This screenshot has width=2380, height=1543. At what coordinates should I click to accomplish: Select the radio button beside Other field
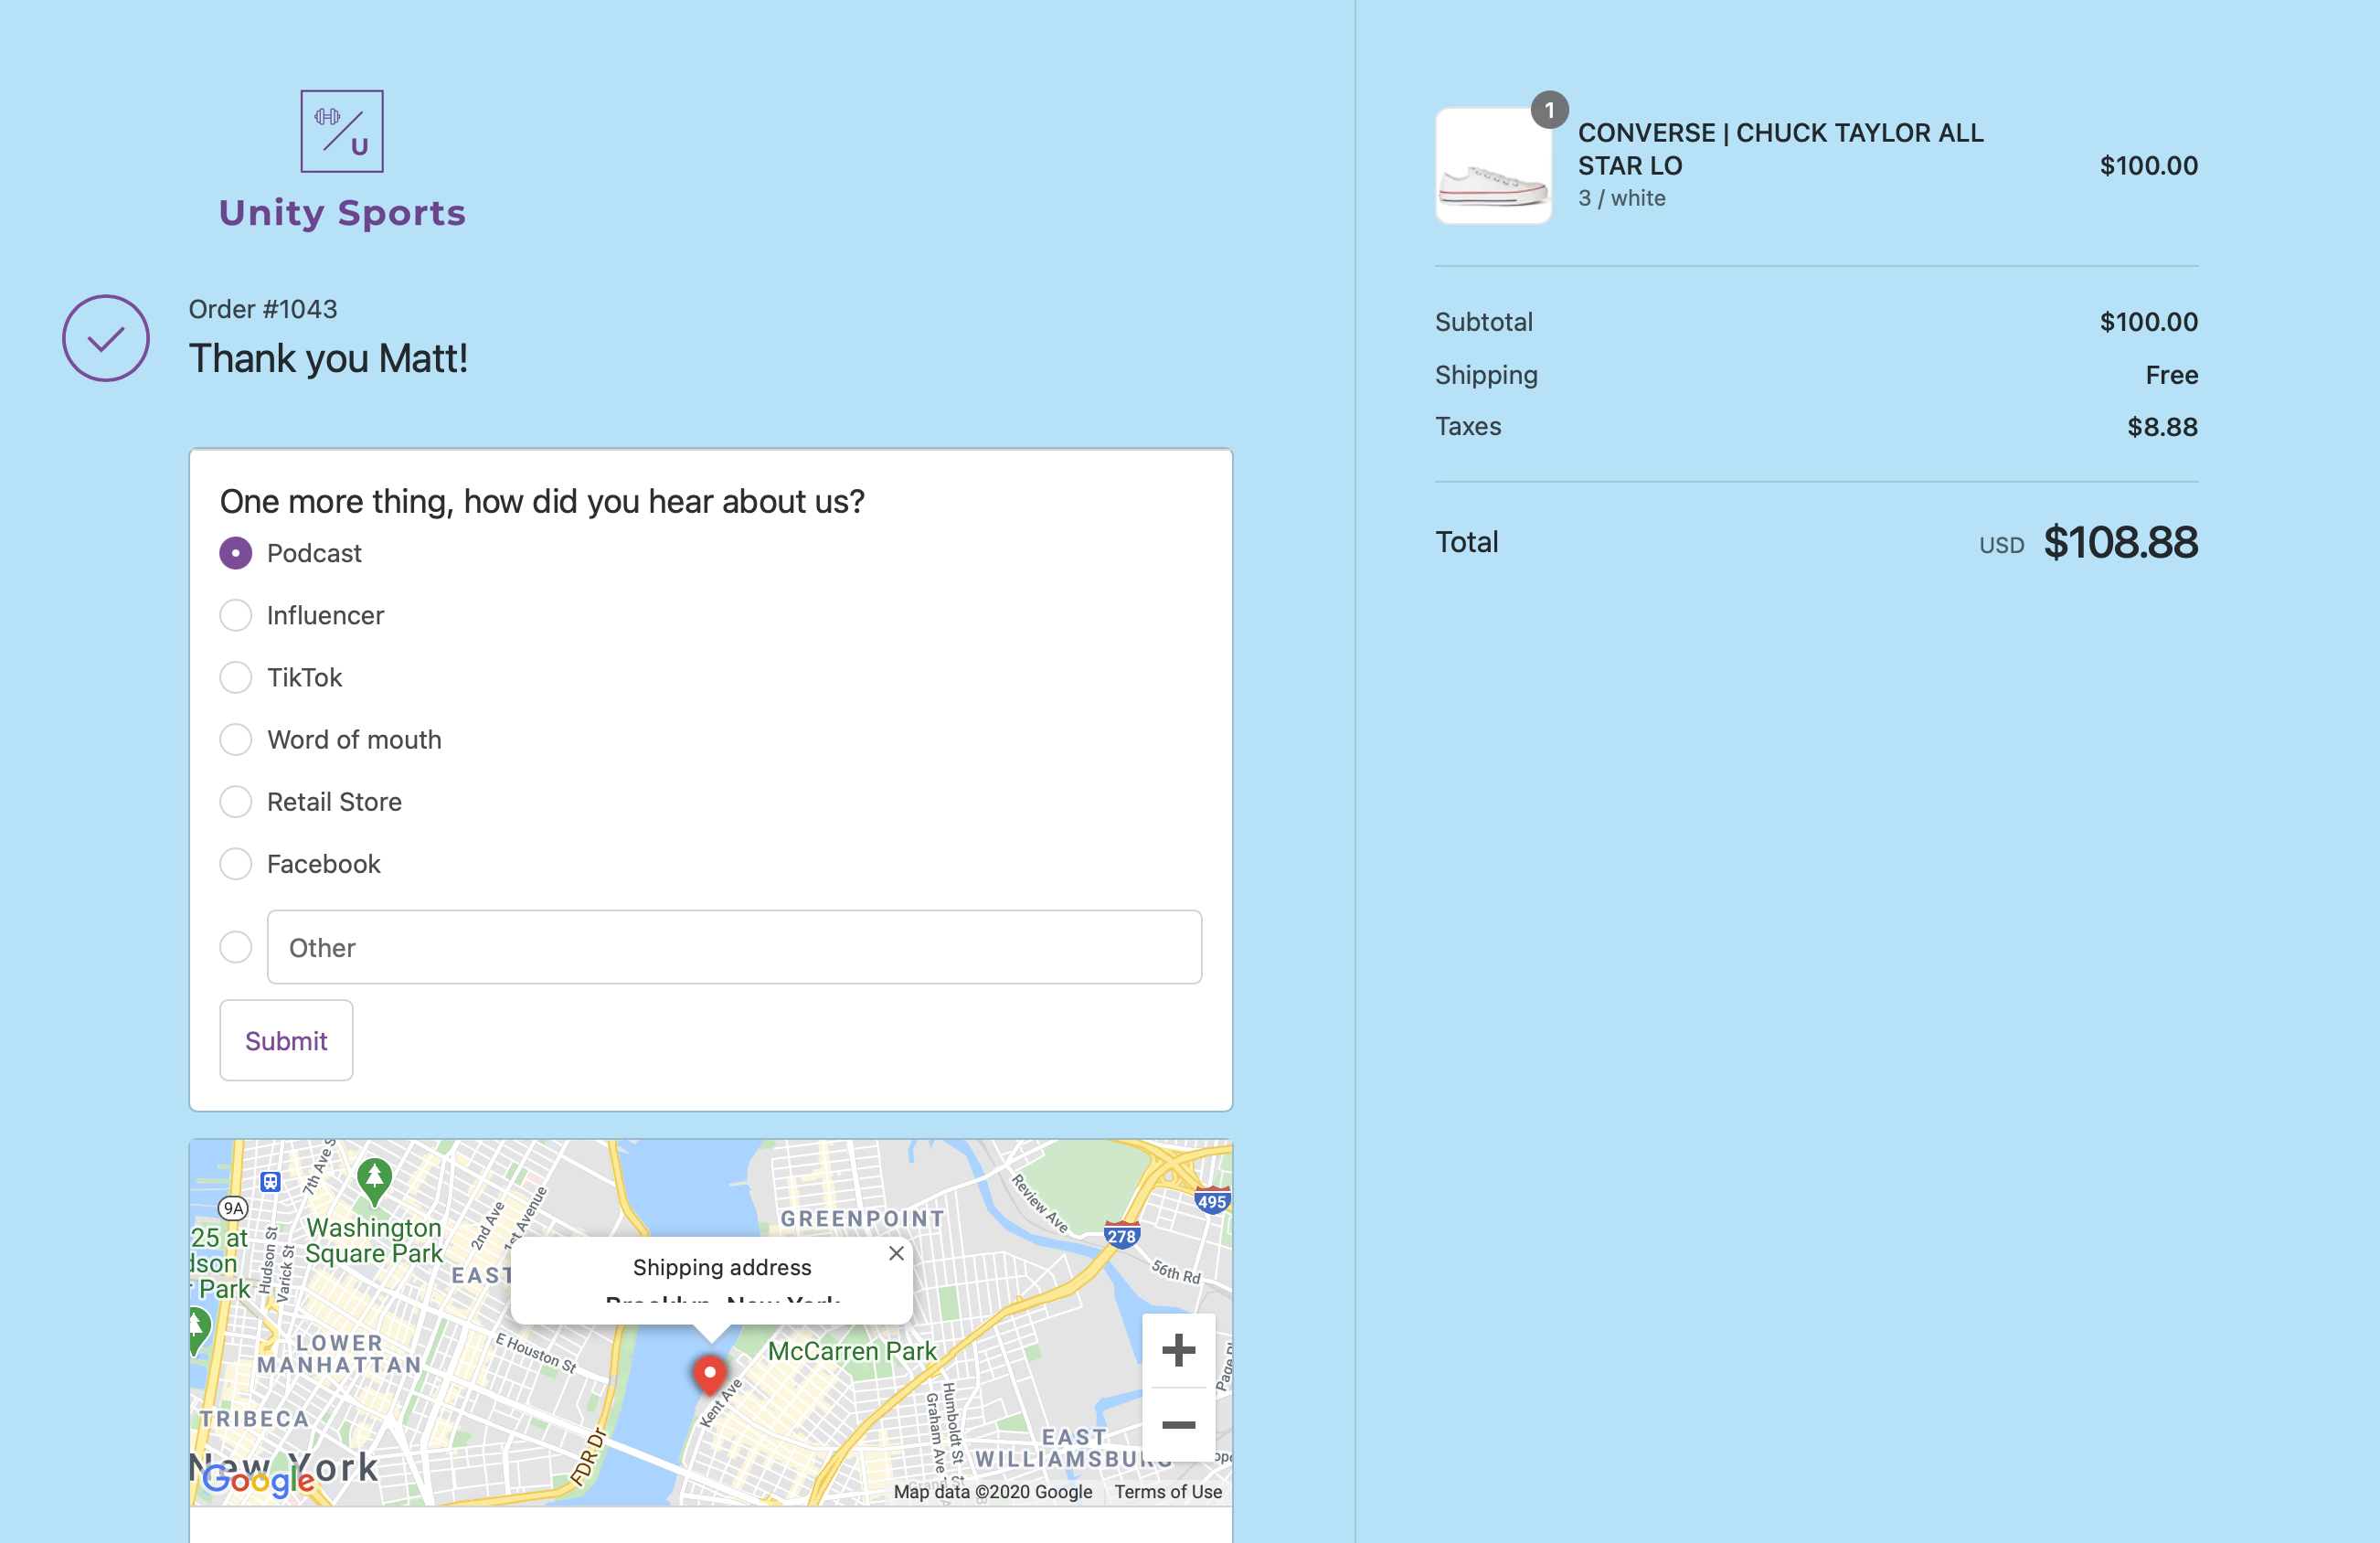(236, 946)
